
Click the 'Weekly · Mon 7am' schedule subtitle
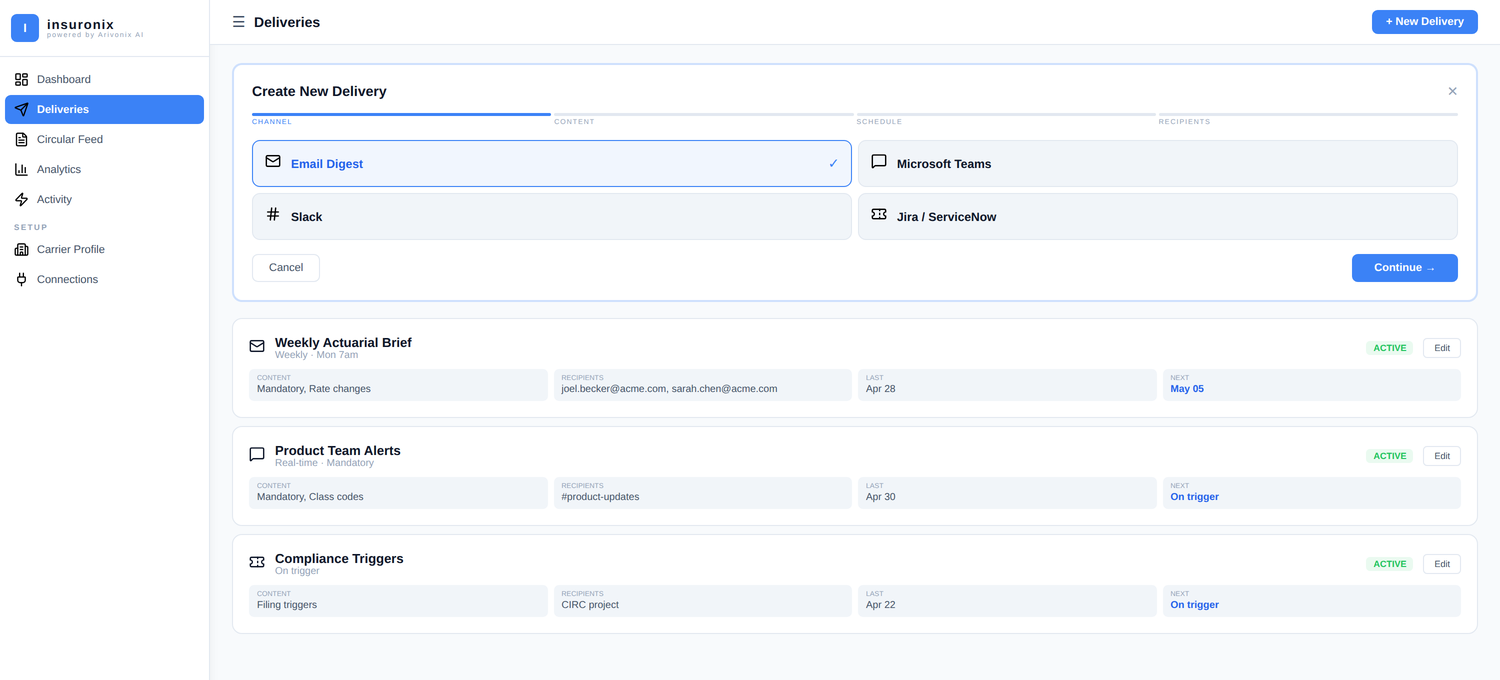click(316, 355)
